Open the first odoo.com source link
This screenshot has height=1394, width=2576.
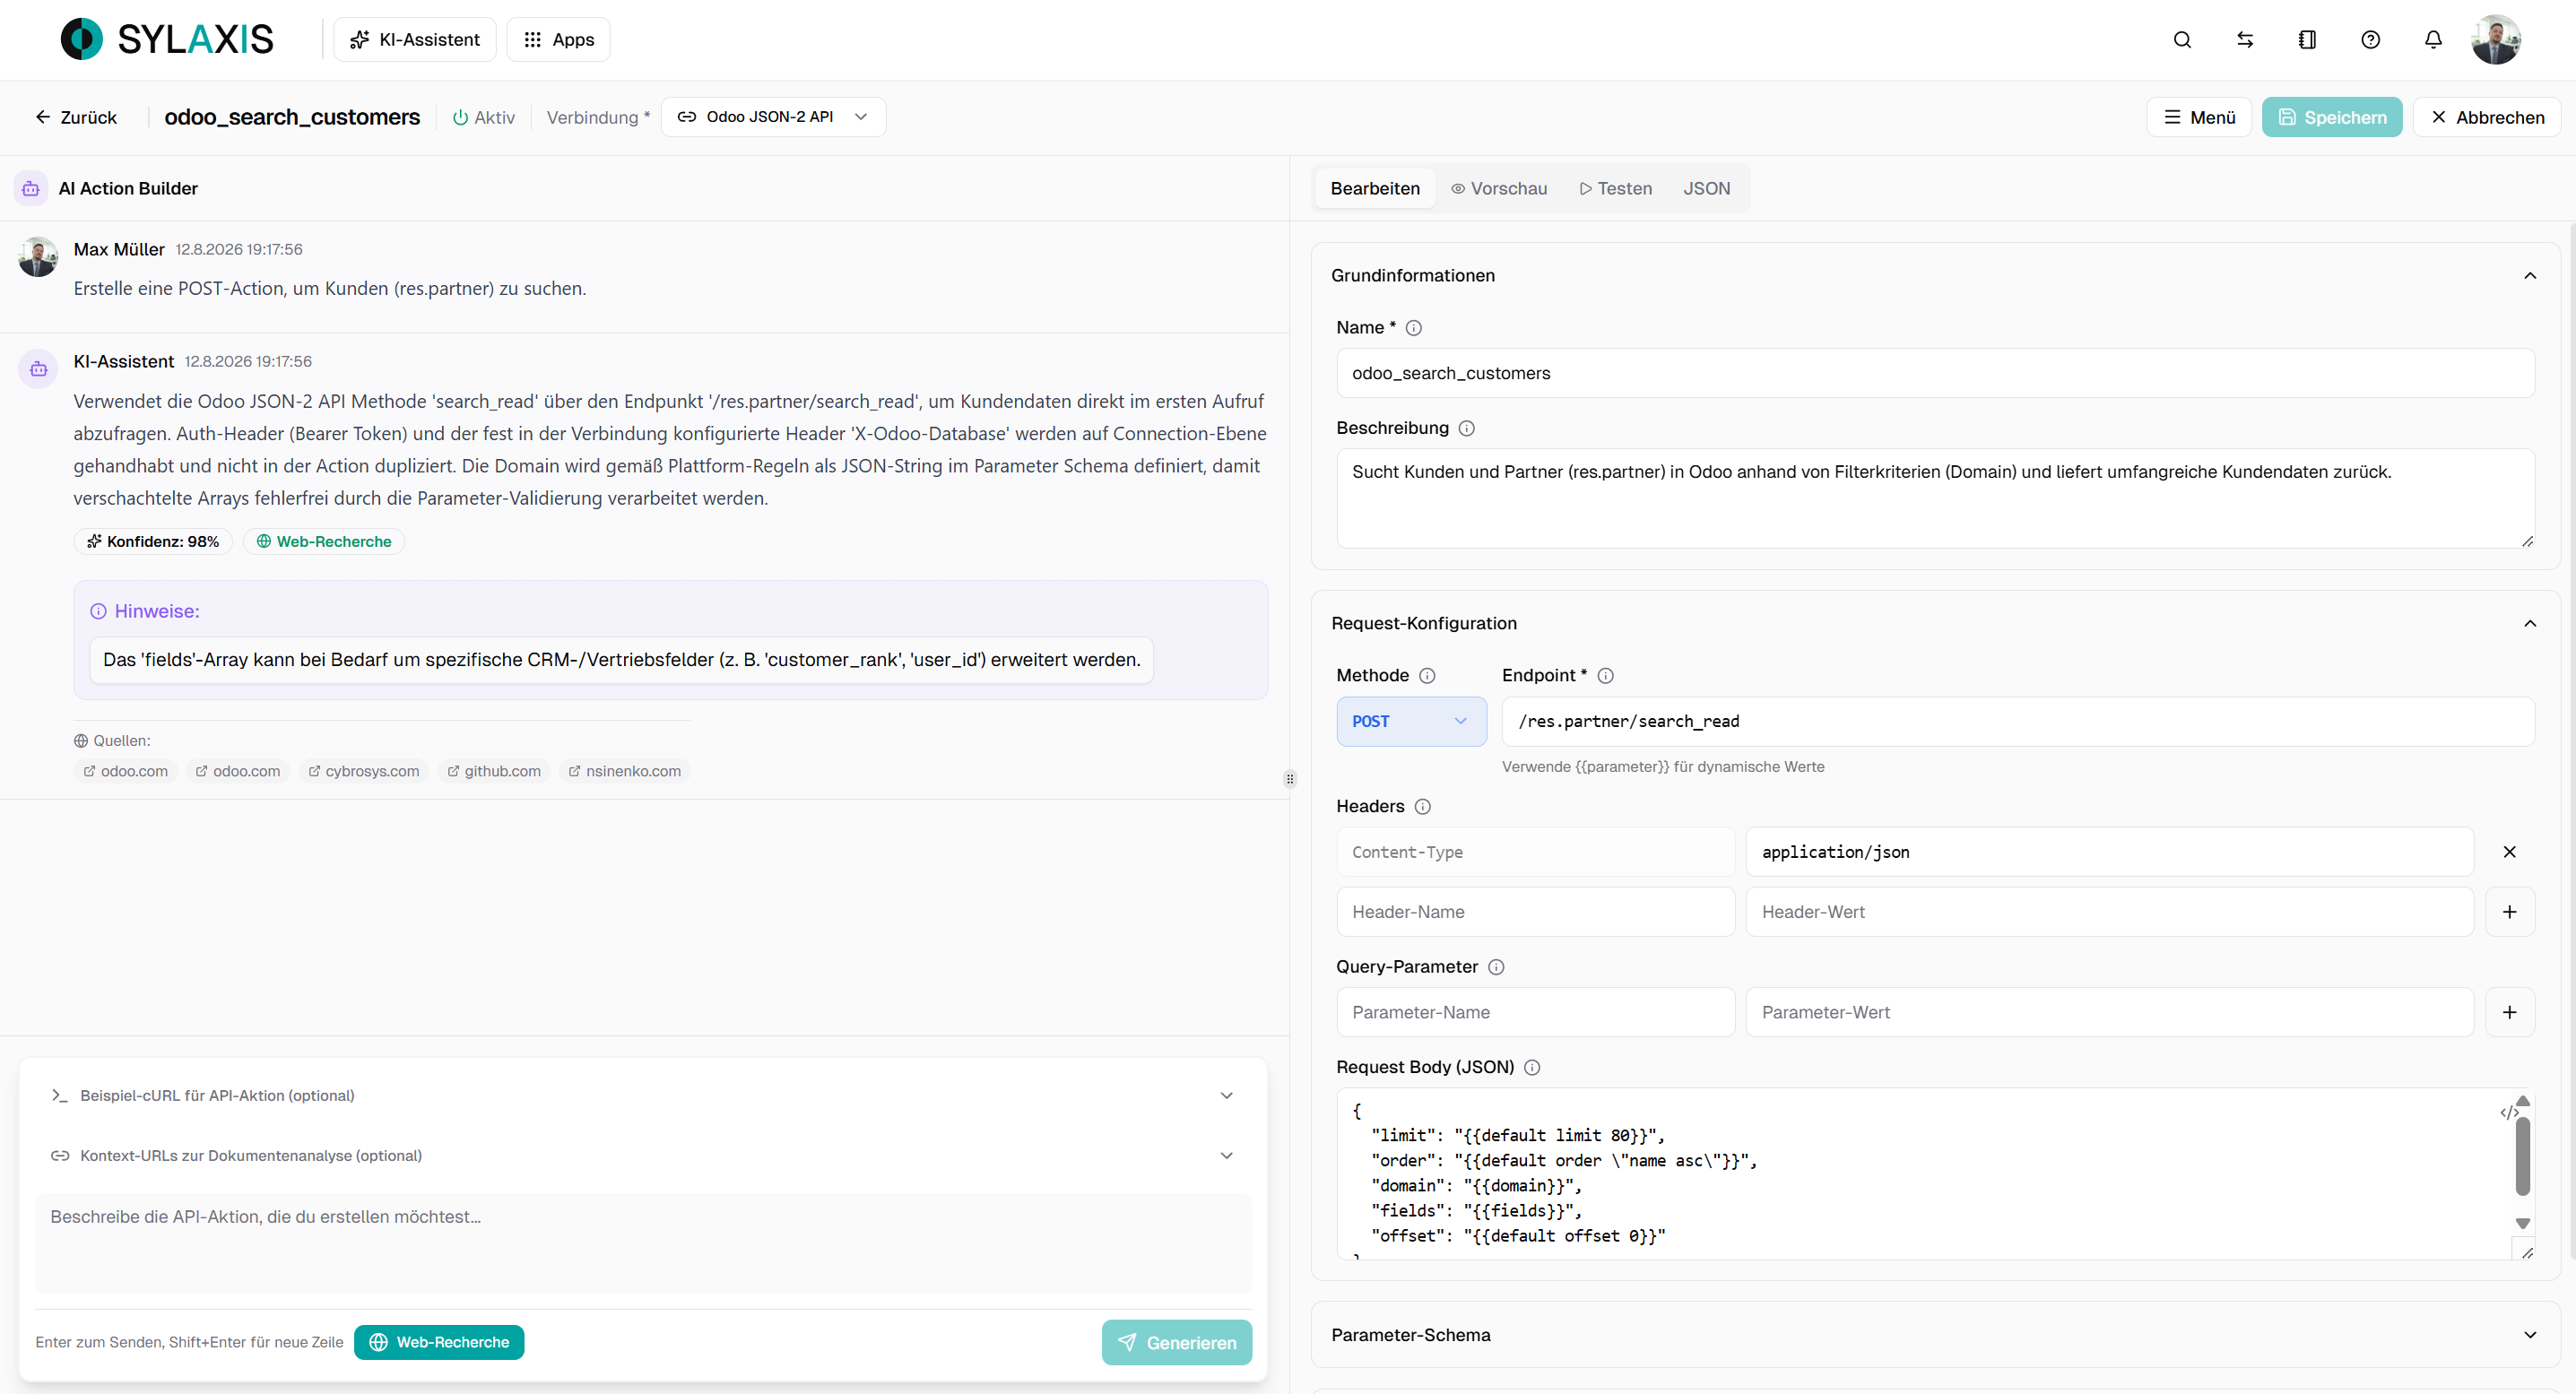click(125, 771)
